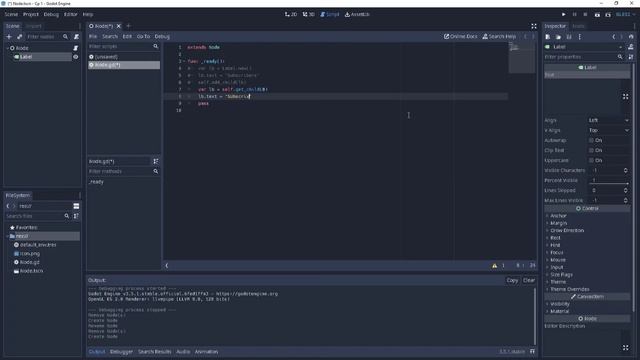Open the script icon on the root Node row

76,48
